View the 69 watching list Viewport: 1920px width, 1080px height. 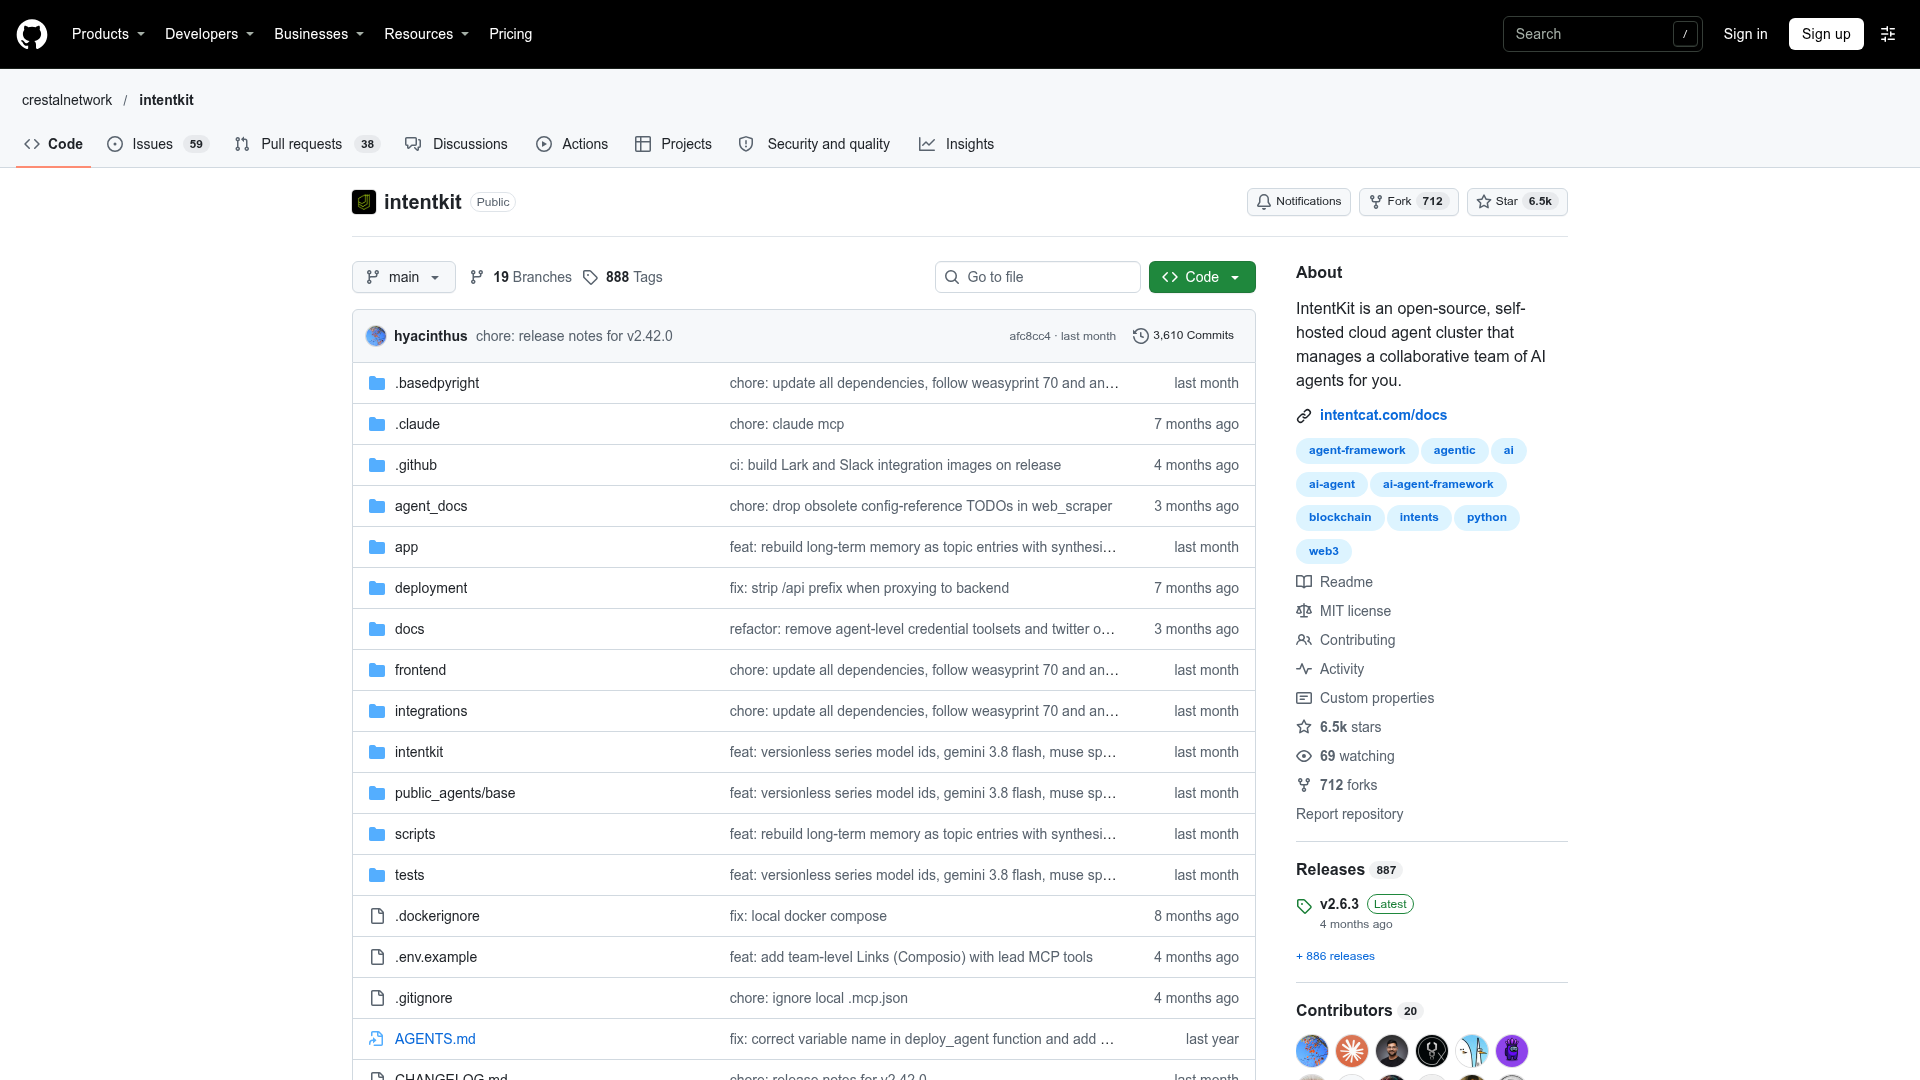tap(1346, 756)
